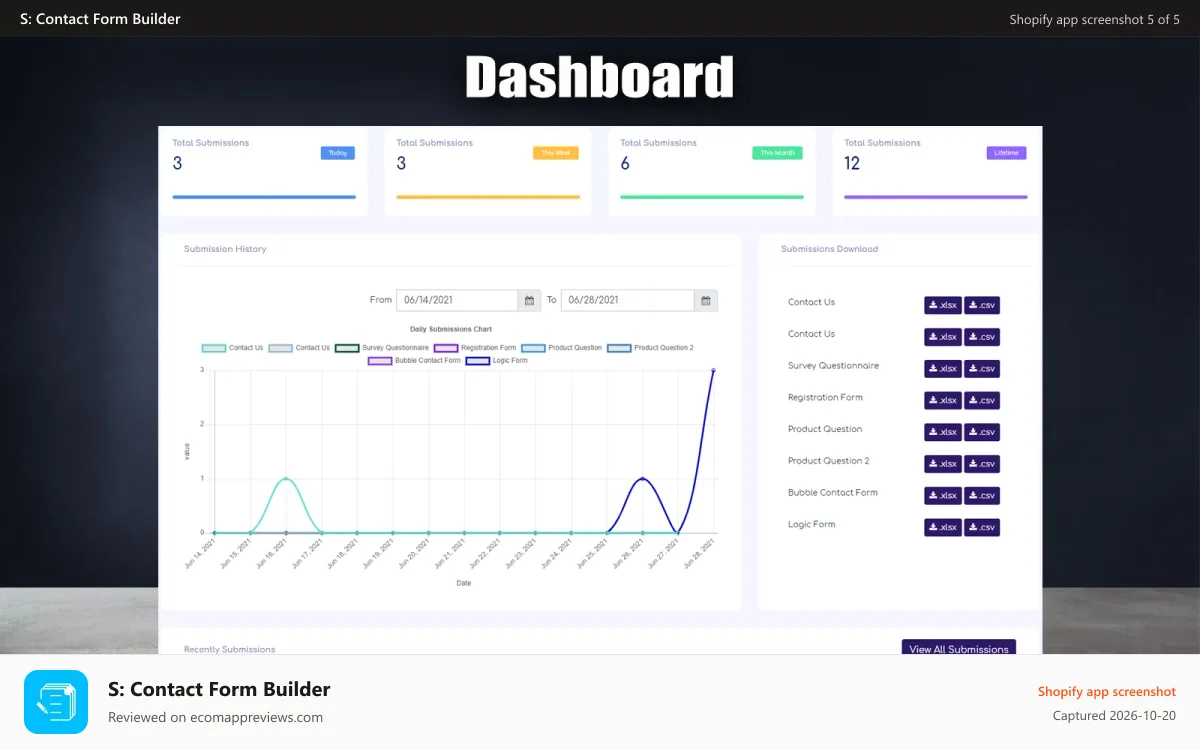Image resolution: width=1200 pixels, height=750 pixels.
Task: Click the This Week submissions badge
Action: pos(556,153)
